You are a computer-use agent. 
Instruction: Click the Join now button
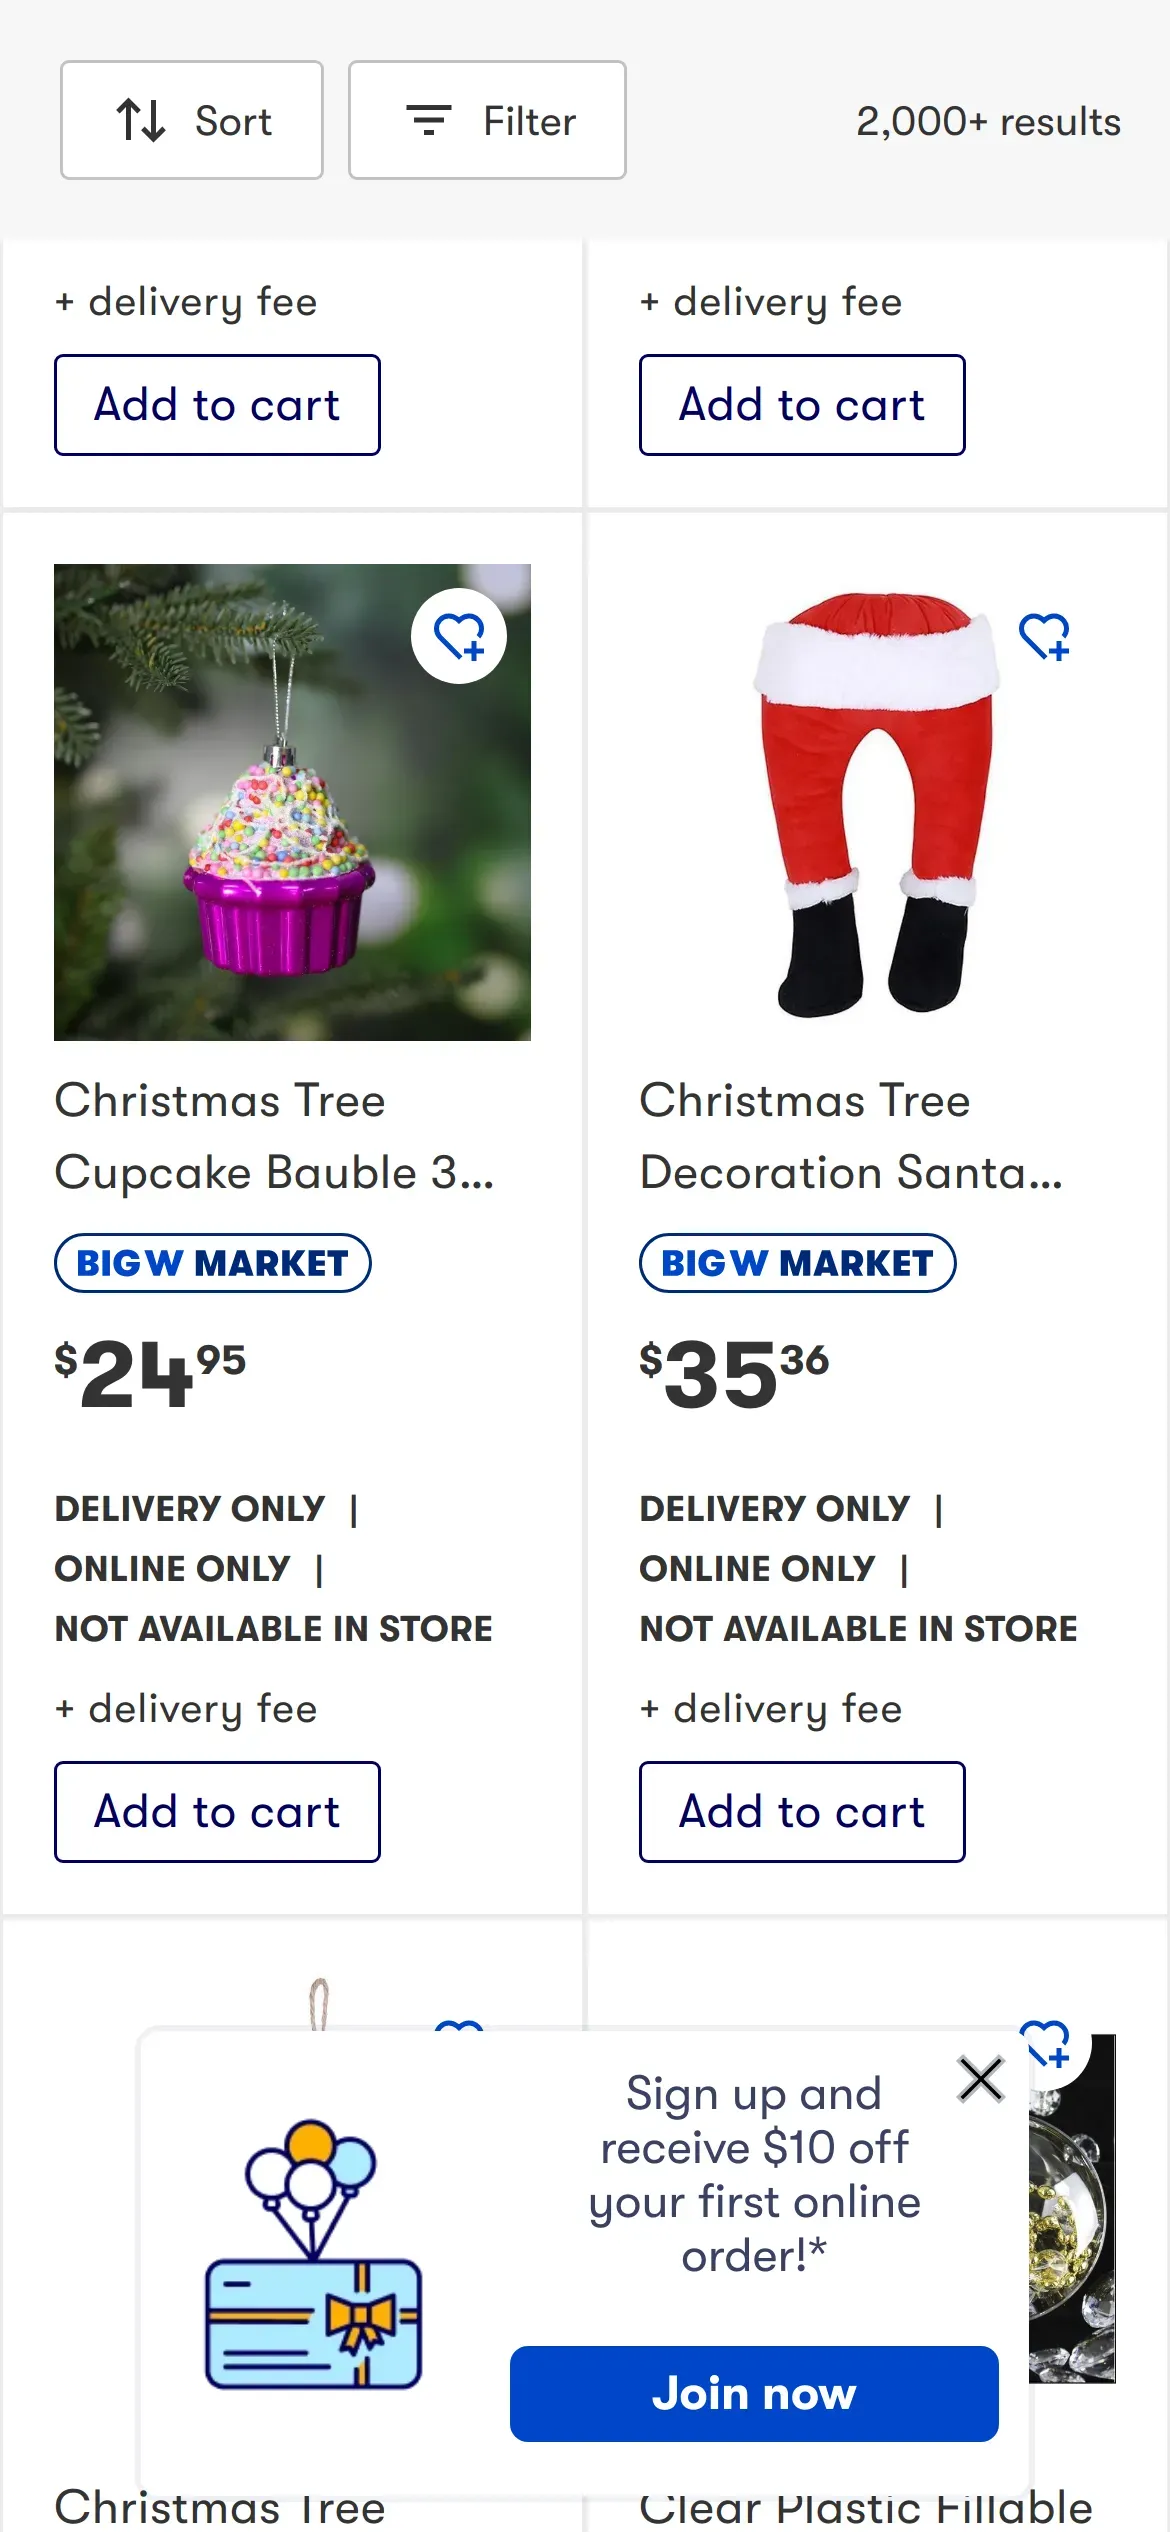(754, 2393)
